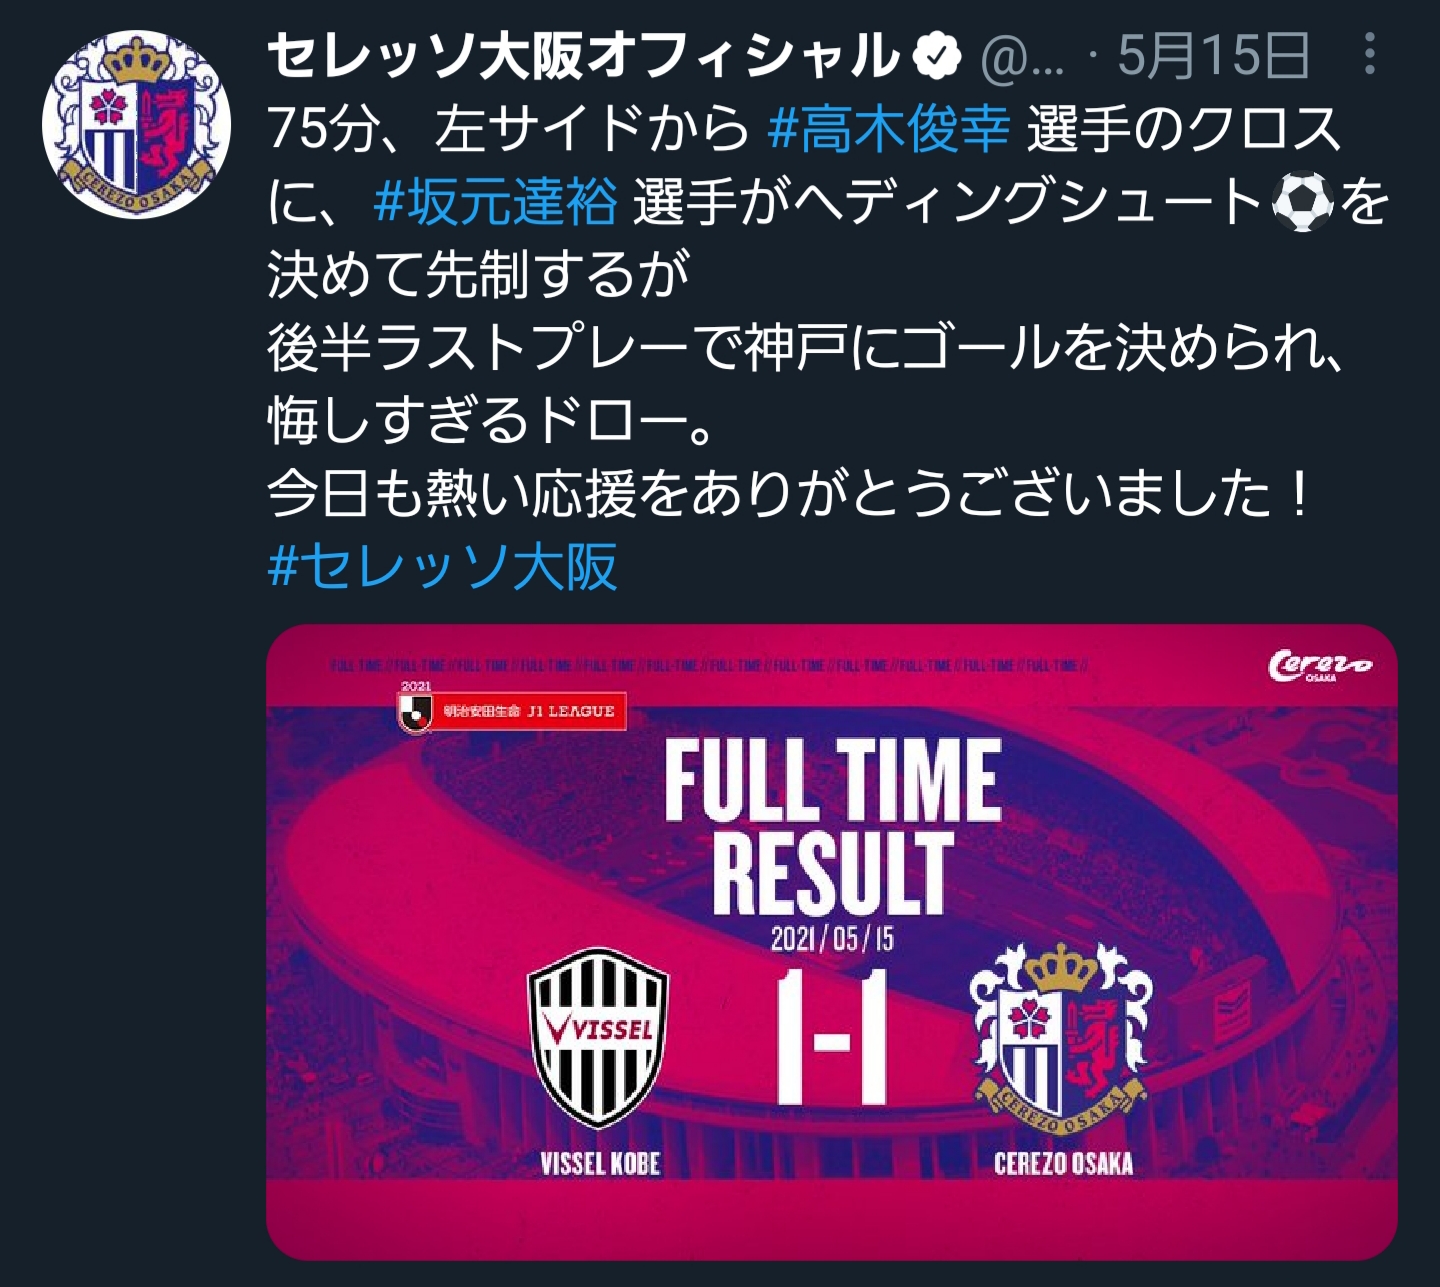Image resolution: width=1440 pixels, height=1287 pixels.
Task: Tap the VISSEL KOBE label in image
Action: tap(600, 1164)
